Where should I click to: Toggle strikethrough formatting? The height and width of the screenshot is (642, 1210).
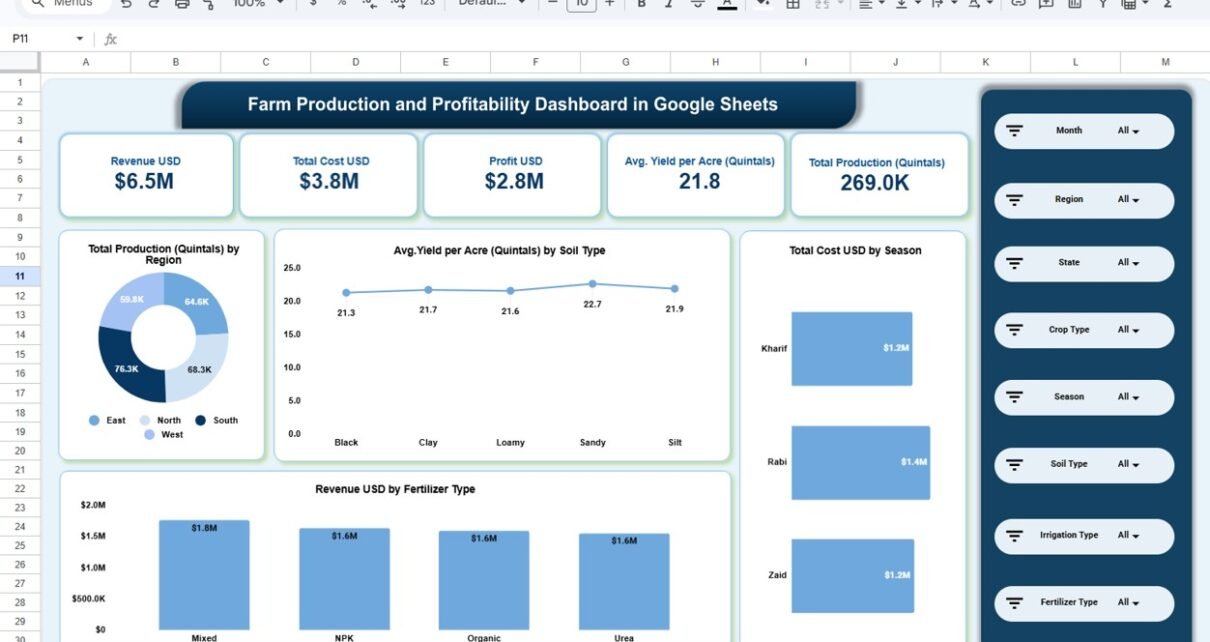coord(698,4)
